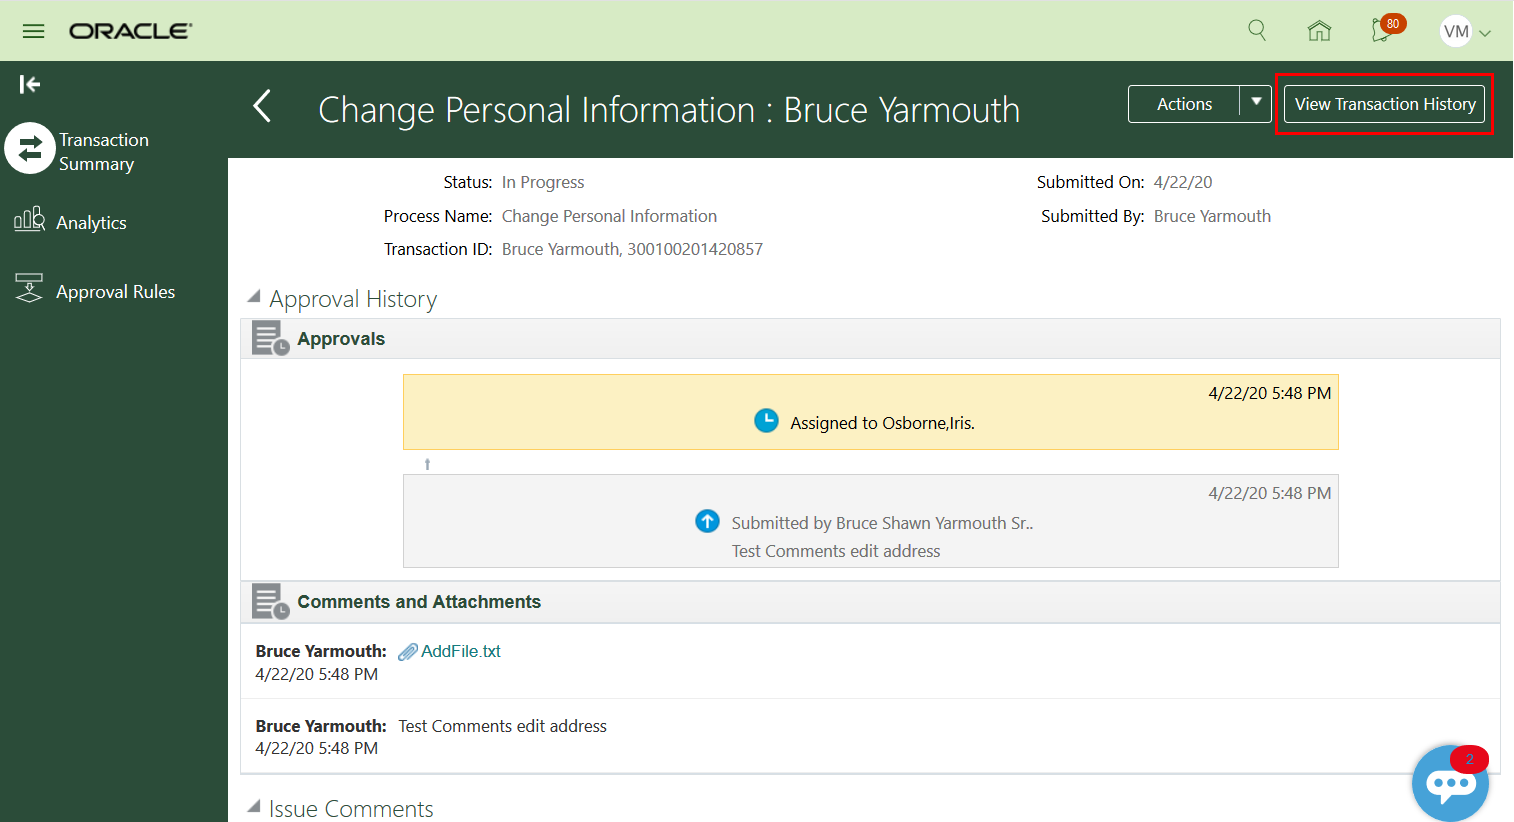The width and height of the screenshot is (1514, 822).
Task: Go to the home page icon
Action: click(1319, 31)
